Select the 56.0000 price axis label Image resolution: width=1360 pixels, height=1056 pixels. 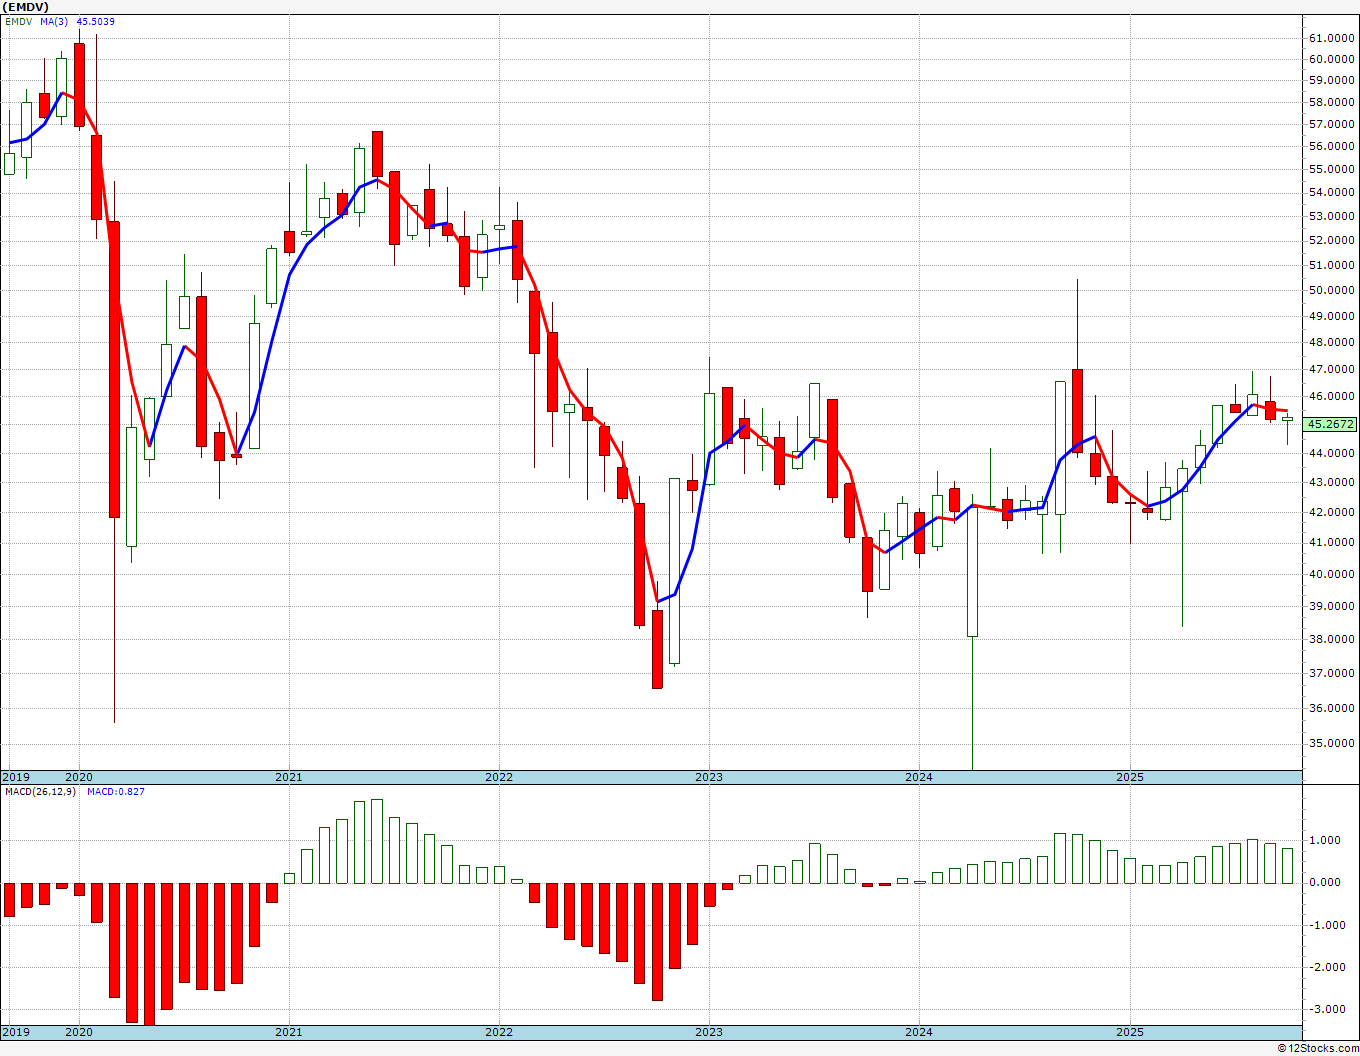coord(1332,146)
